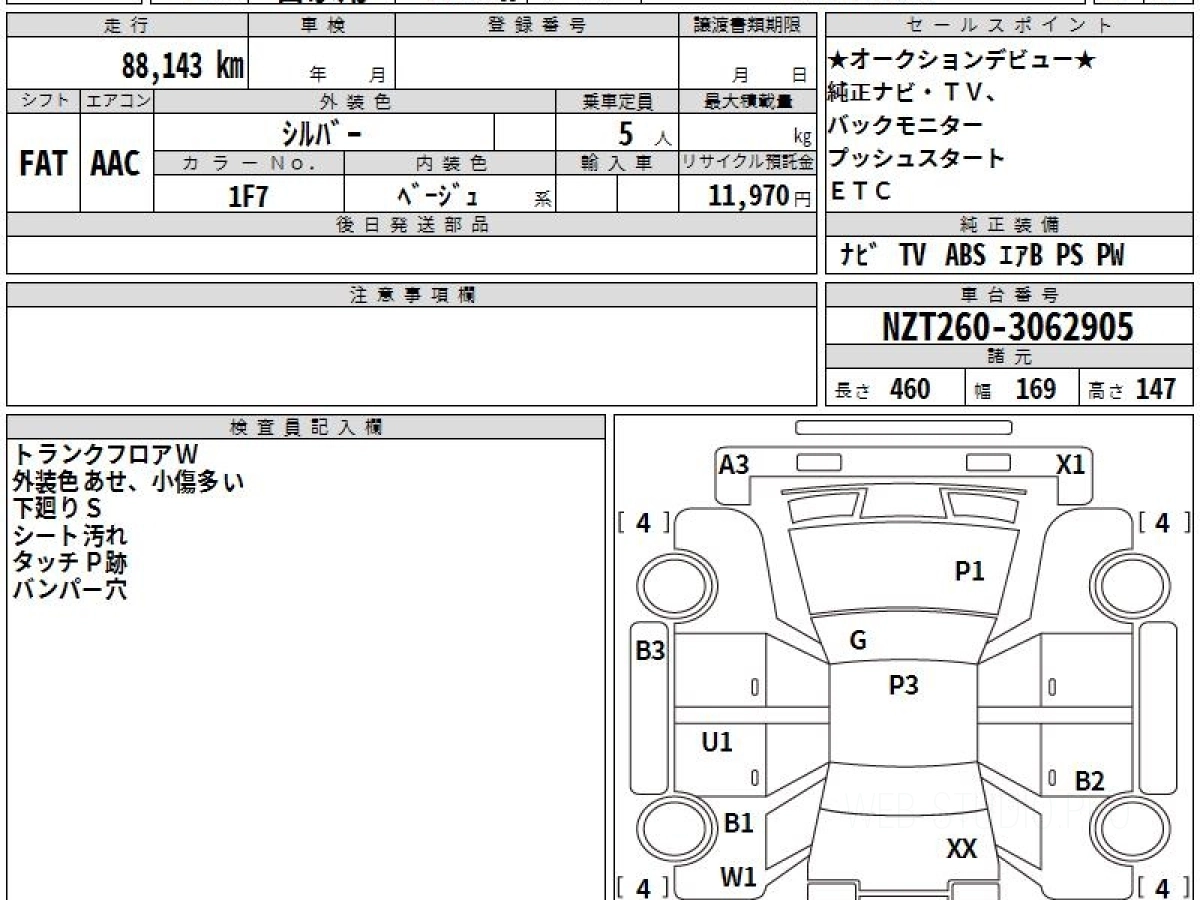Click the PS equipment label
Image resolution: width=1200 pixels, height=900 pixels.
tap(1069, 255)
